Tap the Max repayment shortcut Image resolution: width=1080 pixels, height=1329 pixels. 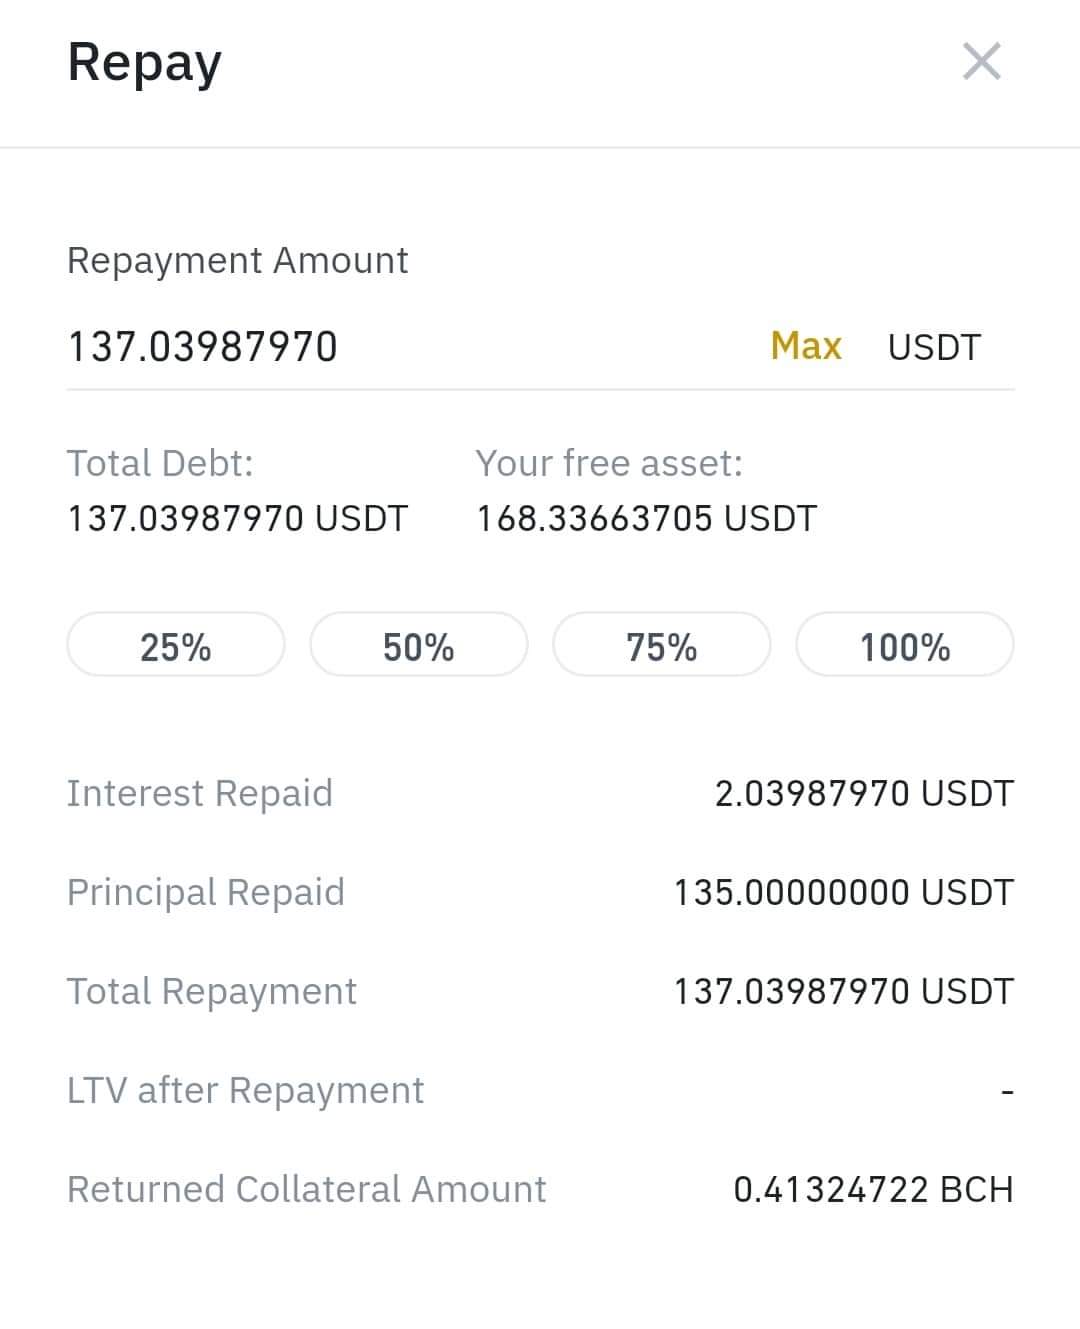[806, 346]
